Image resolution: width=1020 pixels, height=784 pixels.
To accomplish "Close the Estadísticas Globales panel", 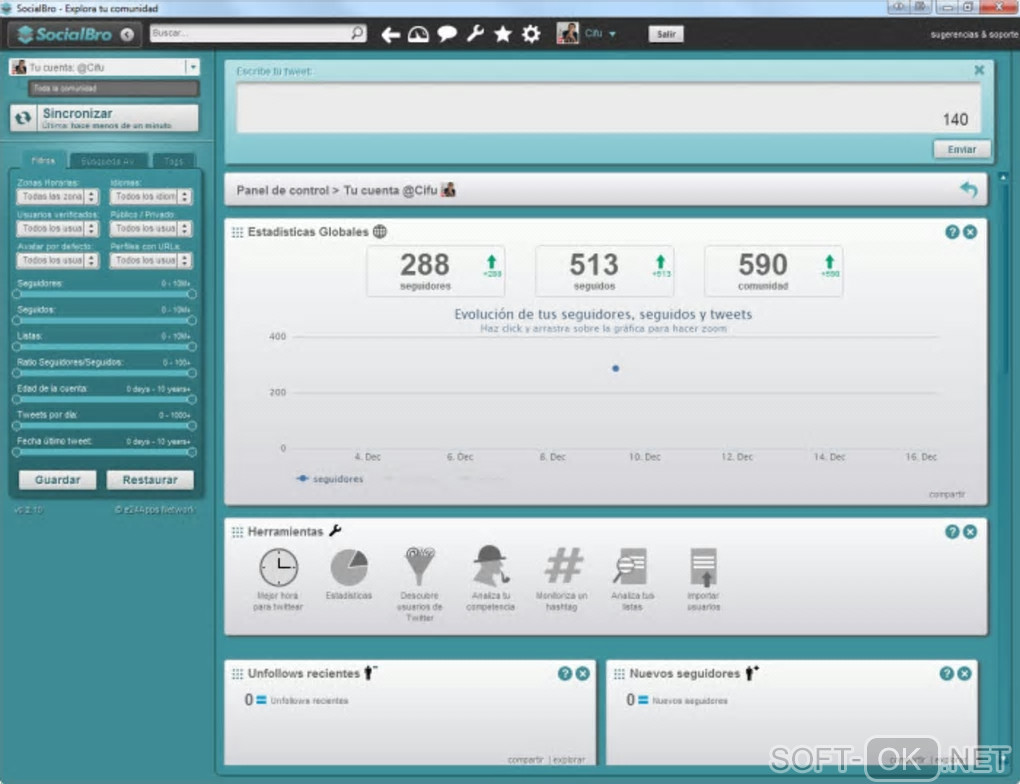I will click(970, 232).
